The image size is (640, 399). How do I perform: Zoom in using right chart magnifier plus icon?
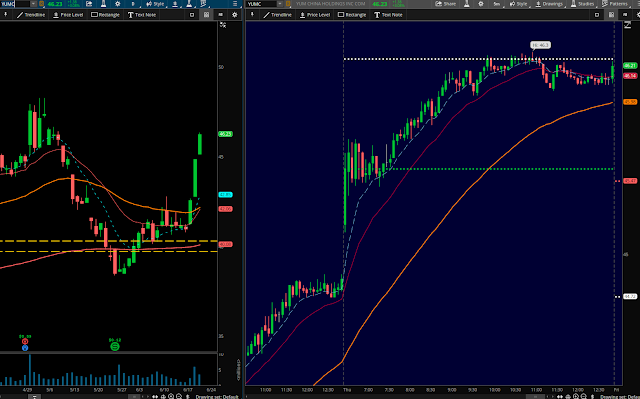576,396
